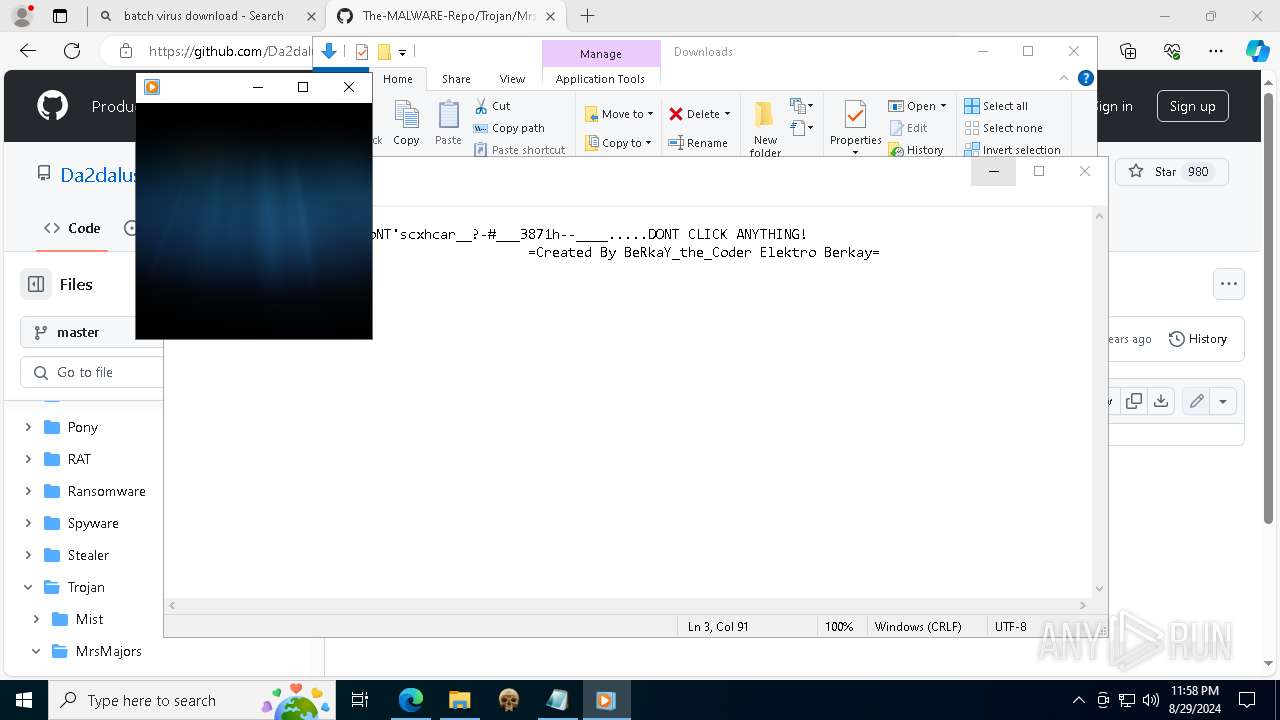The image size is (1280, 720).
Task: Expand the Pony folder in tree
Action: pos(28,427)
